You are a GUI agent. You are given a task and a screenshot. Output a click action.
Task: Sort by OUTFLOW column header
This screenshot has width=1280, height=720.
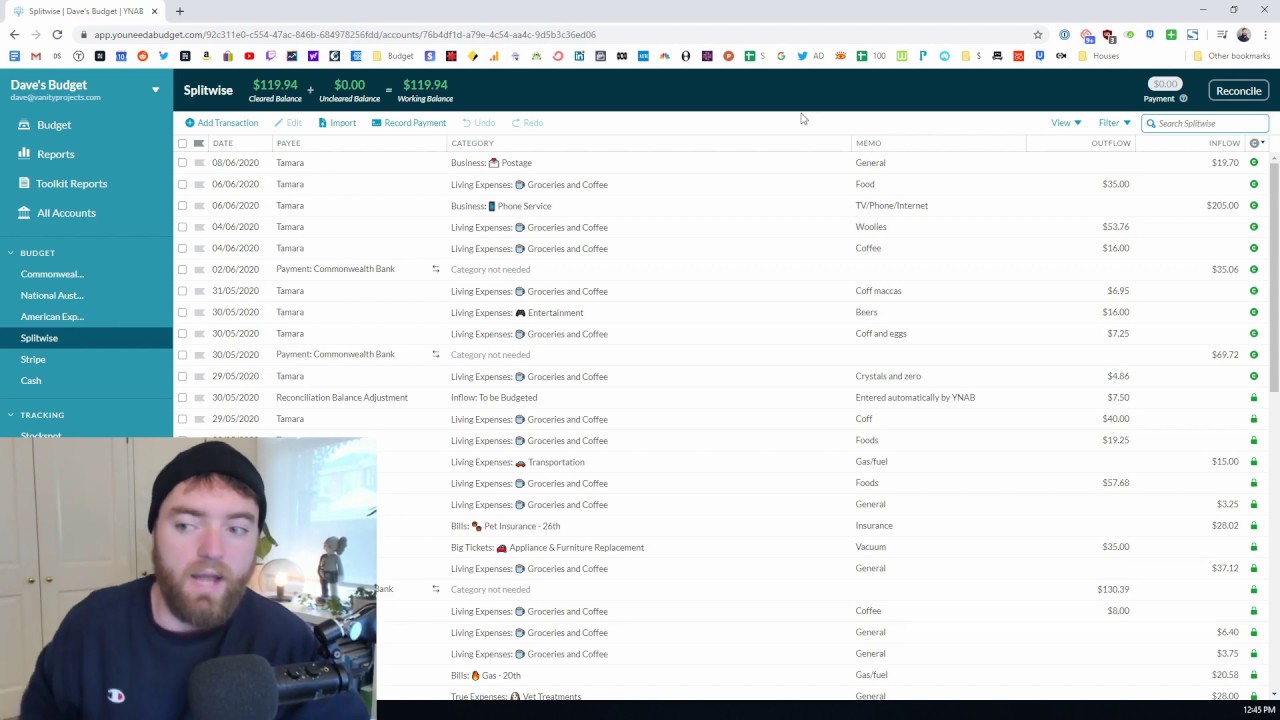[1110, 143]
